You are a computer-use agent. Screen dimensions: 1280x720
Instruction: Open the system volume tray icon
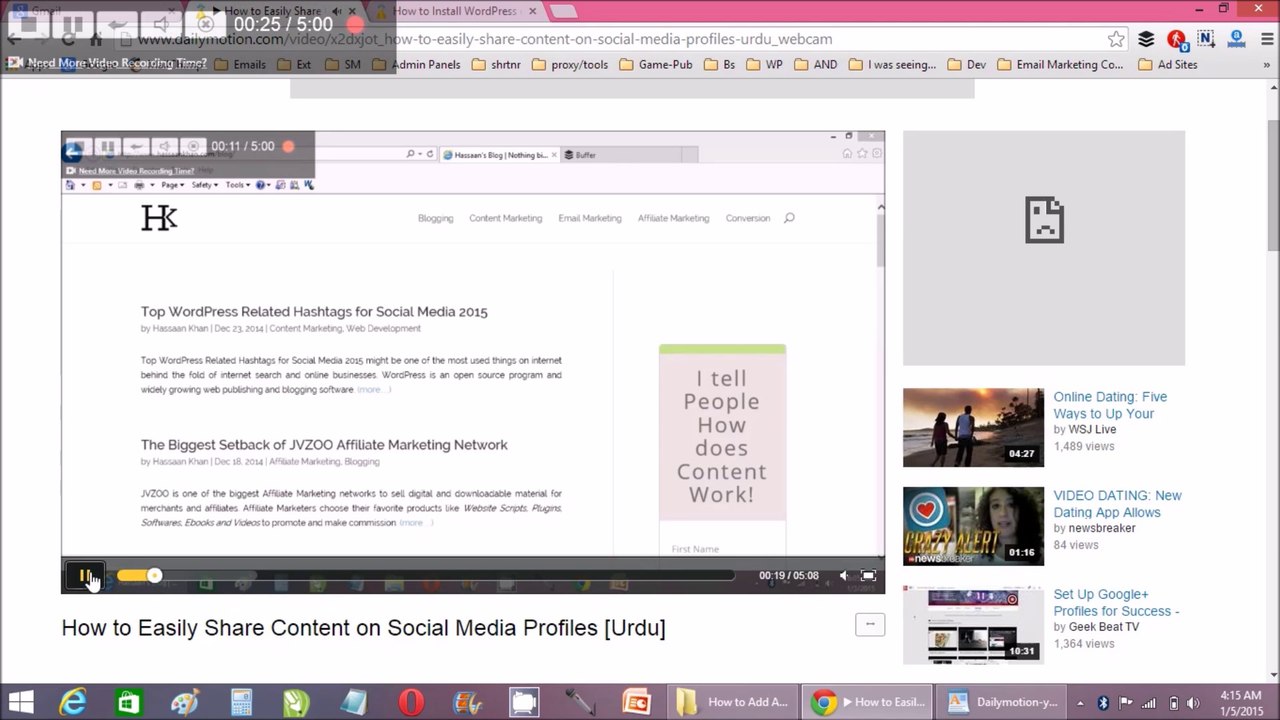point(1193,702)
